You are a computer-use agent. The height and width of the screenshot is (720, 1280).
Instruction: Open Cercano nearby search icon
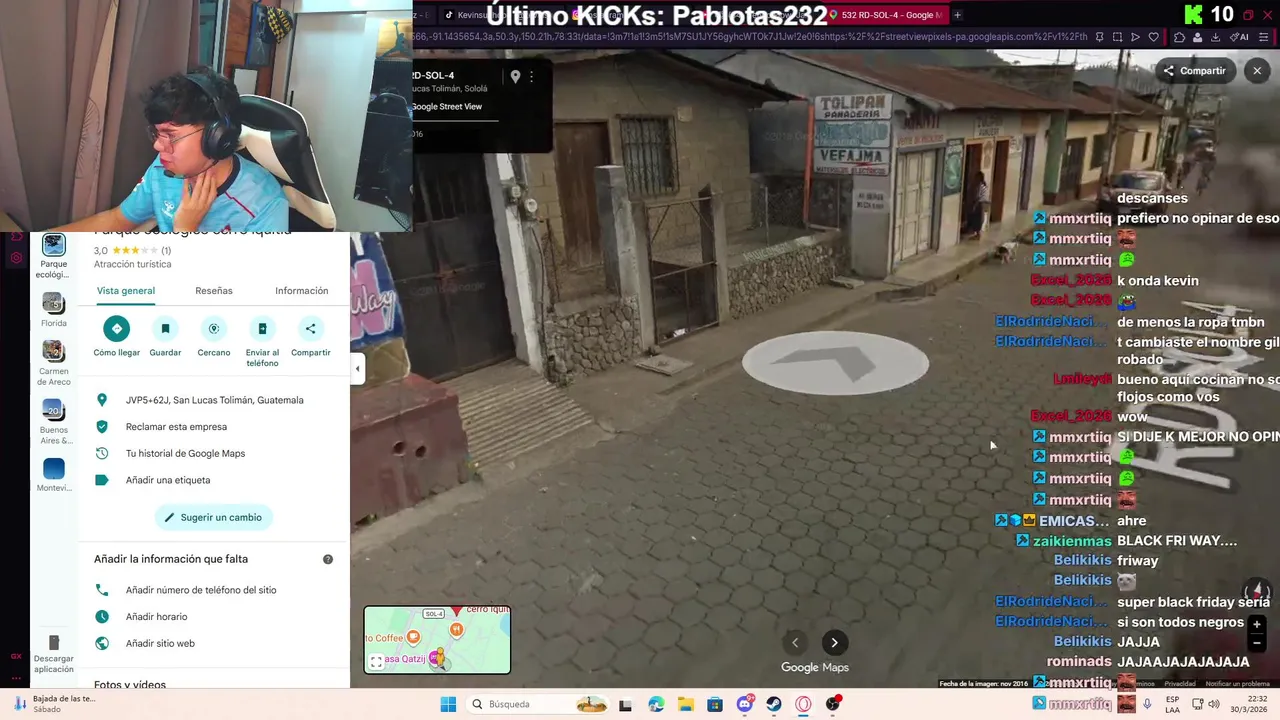pos(213,328)
